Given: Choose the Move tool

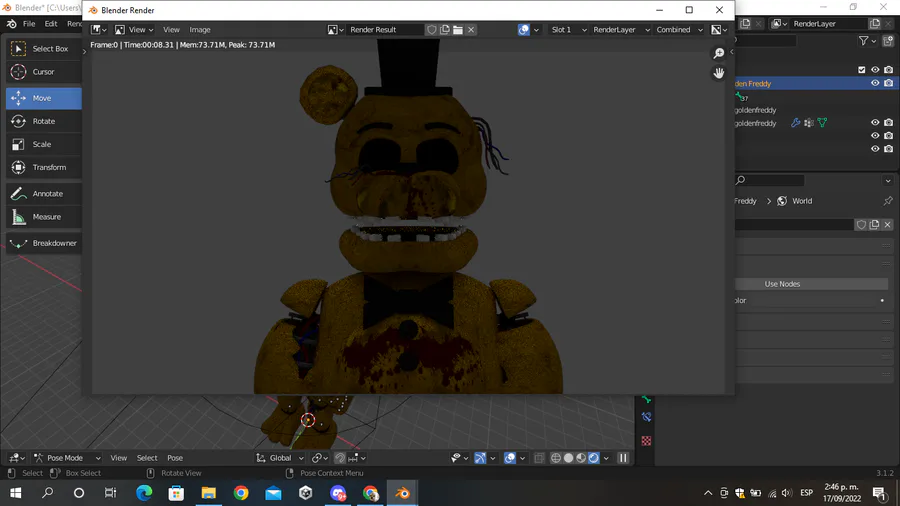Looking at the screenshot, I should [x=44, y=98].
